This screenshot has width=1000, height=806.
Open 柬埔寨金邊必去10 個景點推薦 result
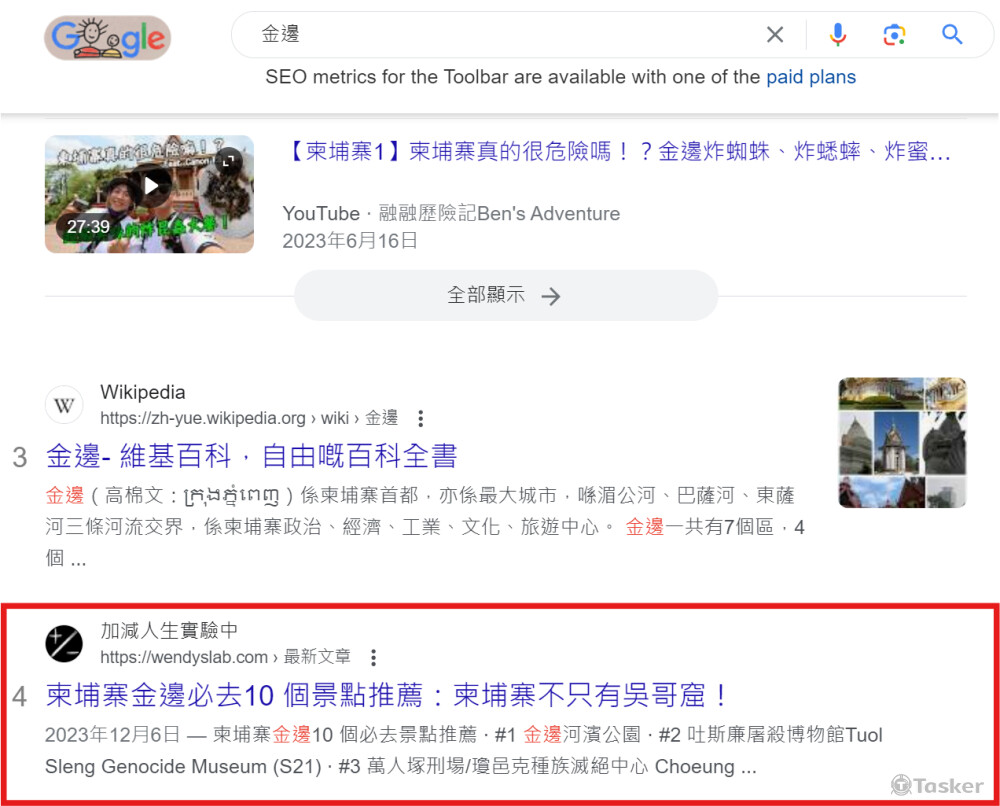(386, 695)
